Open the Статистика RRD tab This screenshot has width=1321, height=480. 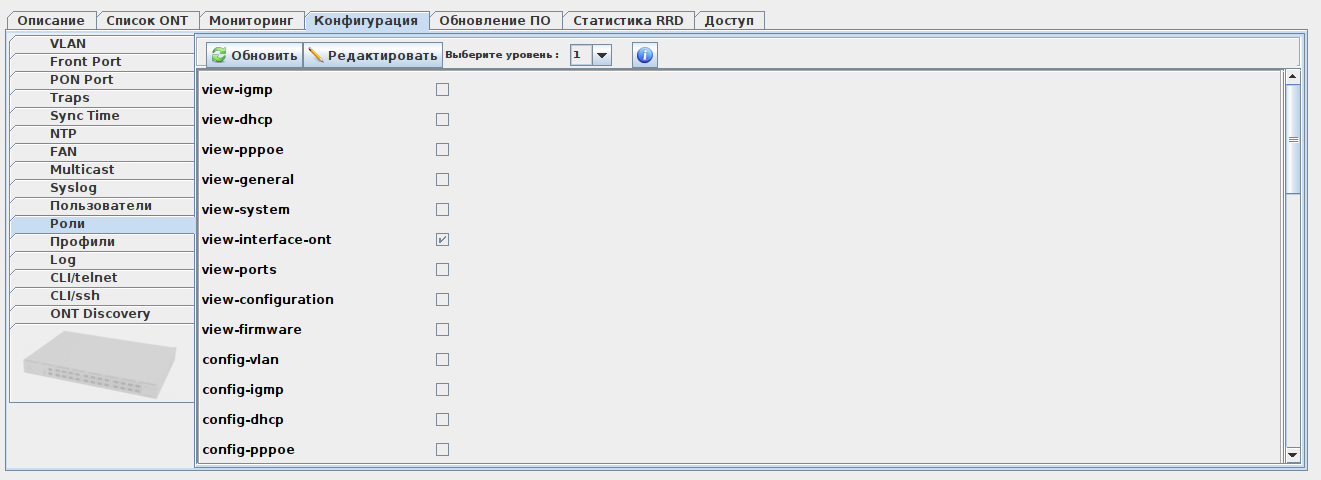pos(628,21)
